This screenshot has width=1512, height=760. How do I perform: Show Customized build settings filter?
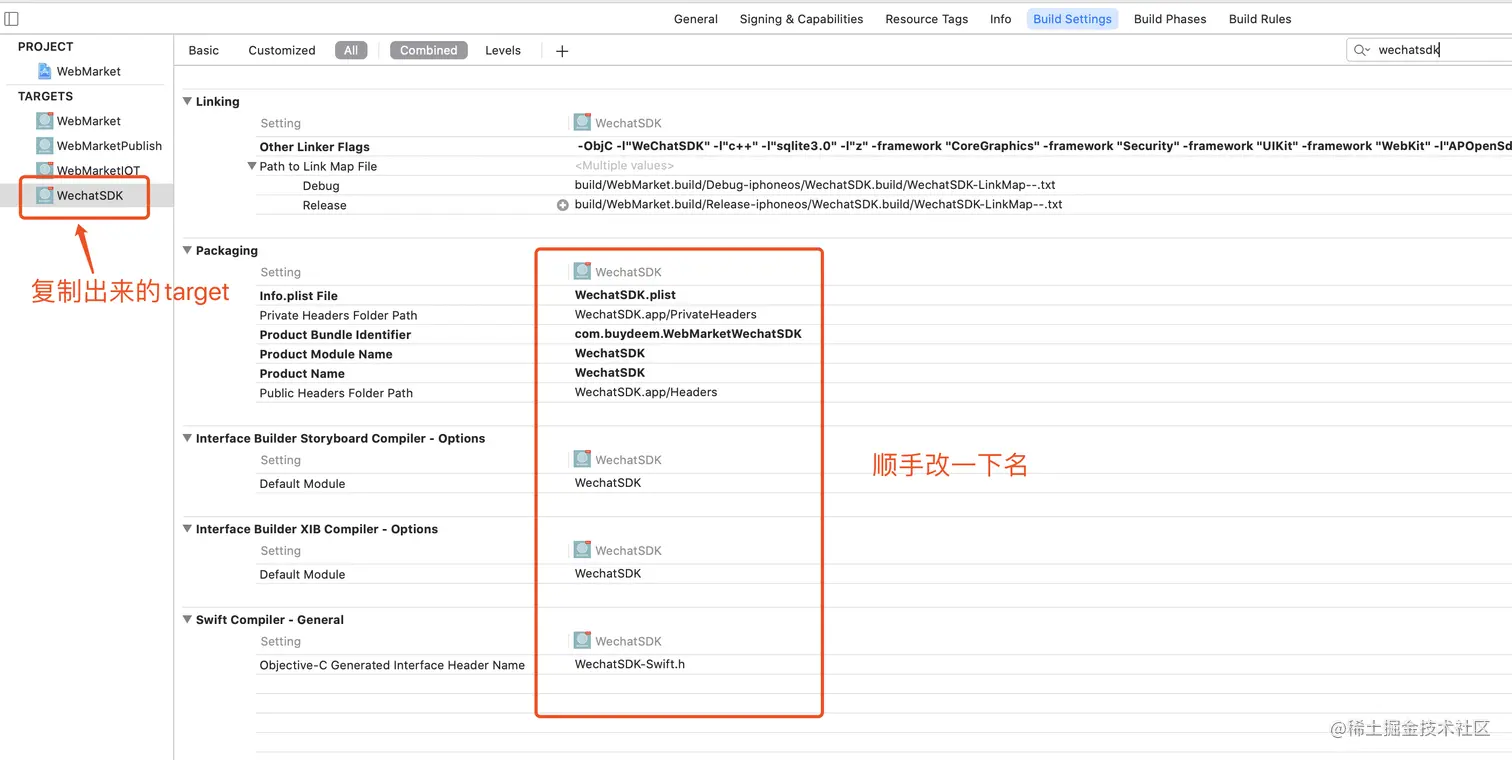pos(282,50)
